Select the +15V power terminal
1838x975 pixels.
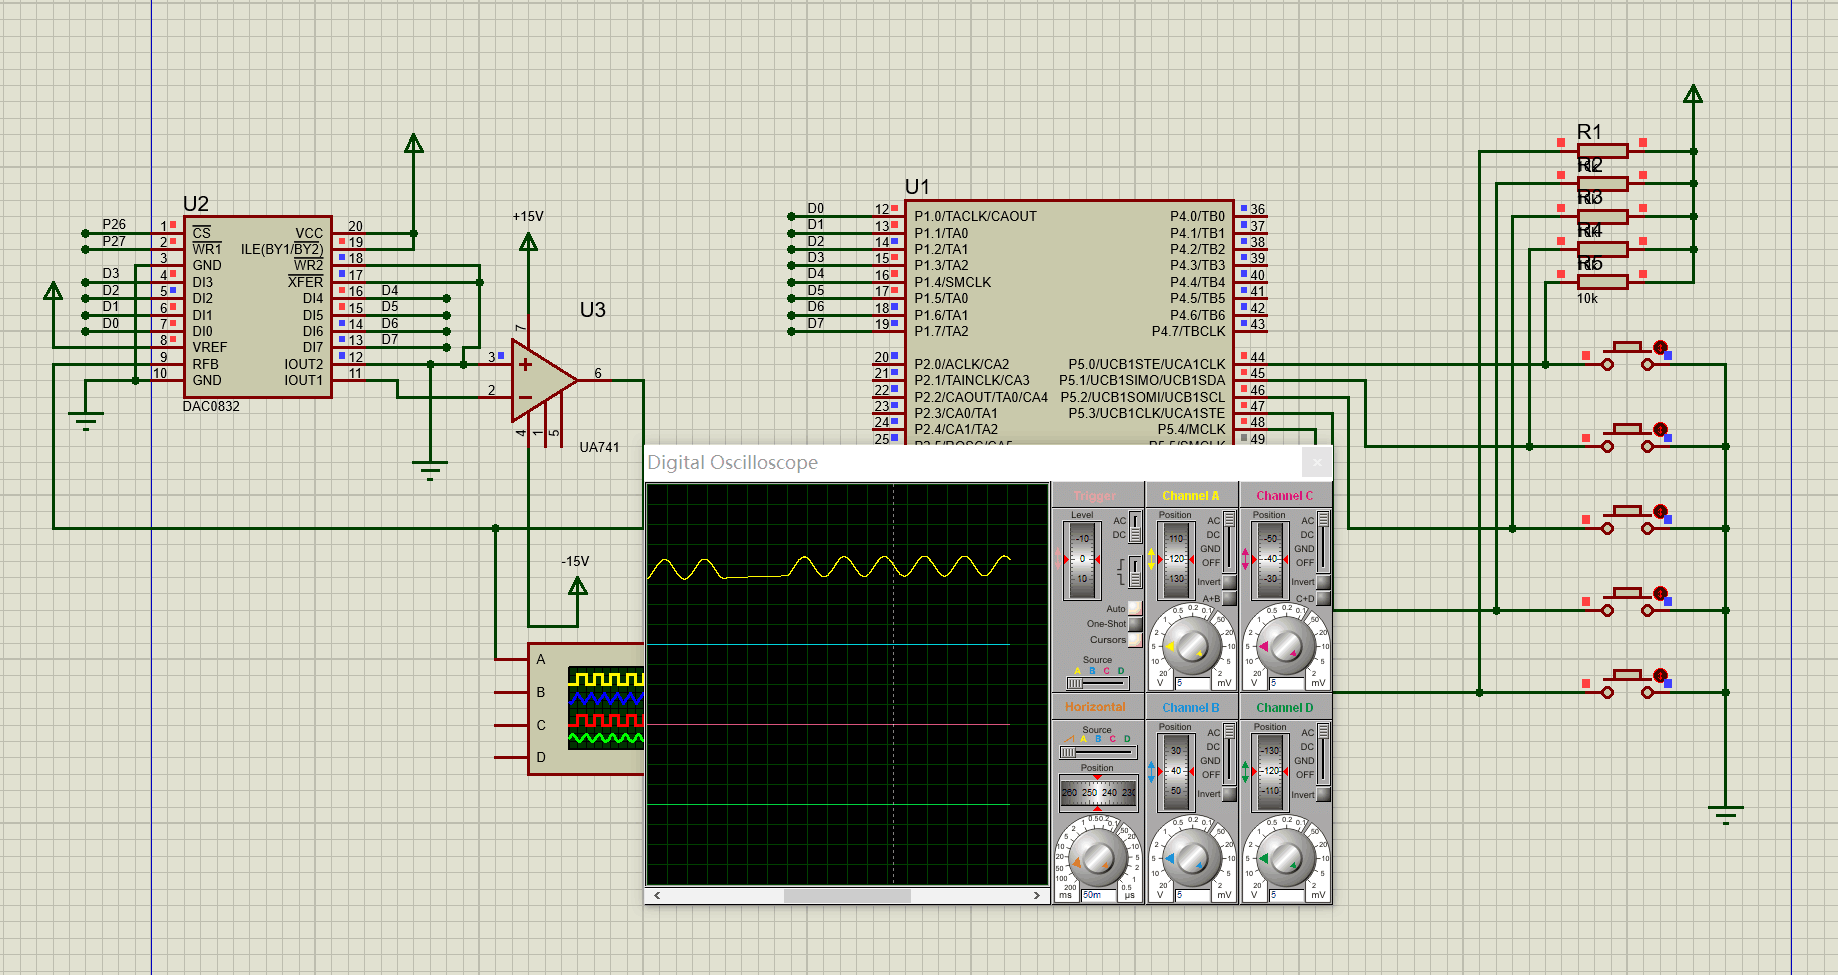(x=529, y=241)
